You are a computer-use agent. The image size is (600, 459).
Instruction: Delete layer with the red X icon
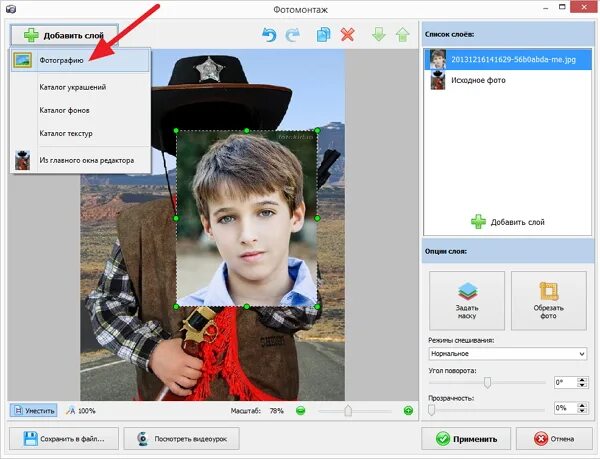(347, 35)
